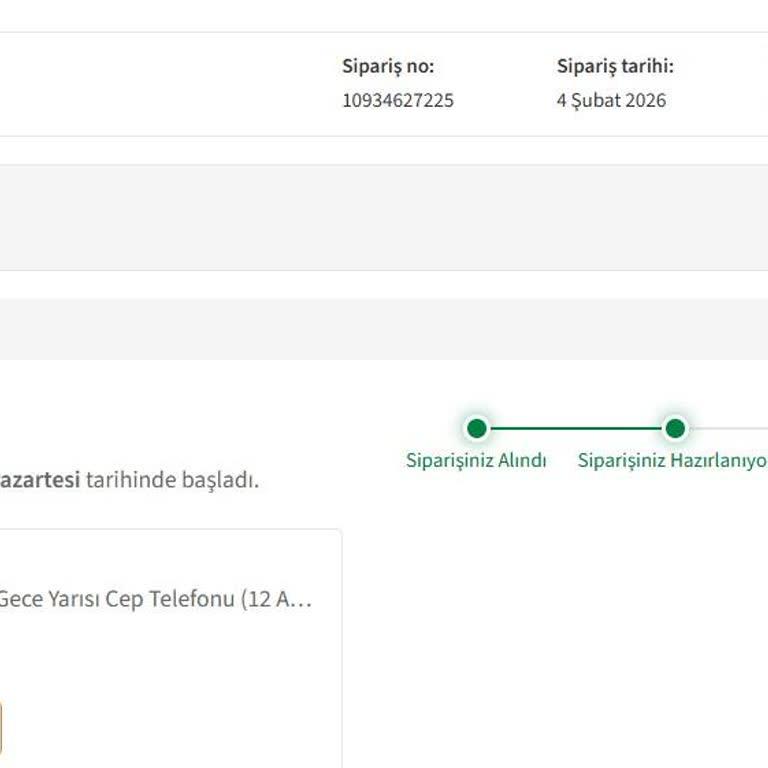Click the 'tarihinde başladı' delivery text
Image resolution: width=768 pixels, height=768 pixels.
point(172,480)
